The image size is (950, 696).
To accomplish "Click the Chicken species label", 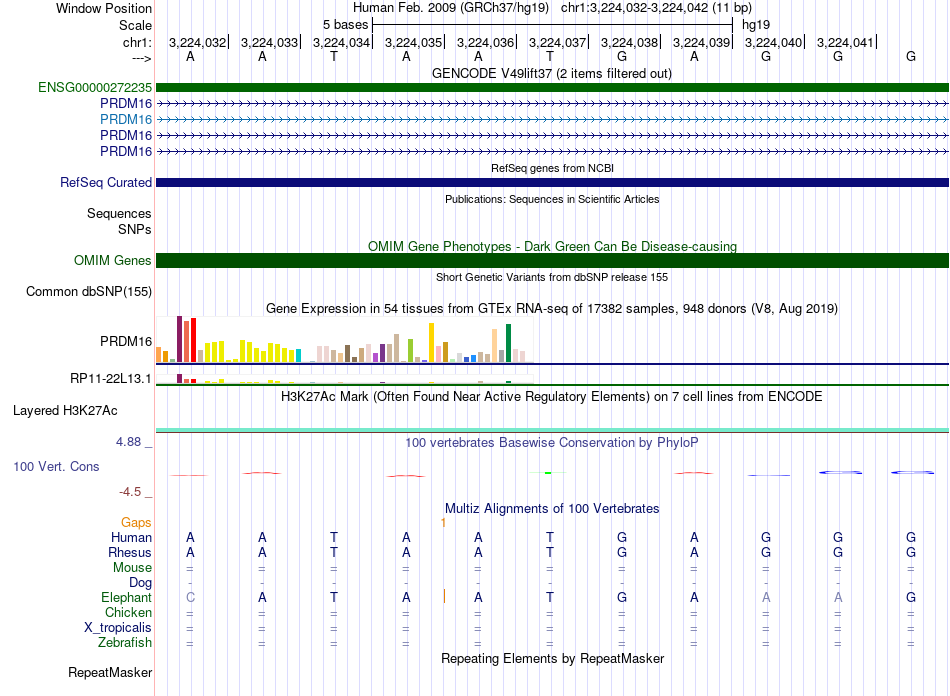I will point(128,612).
